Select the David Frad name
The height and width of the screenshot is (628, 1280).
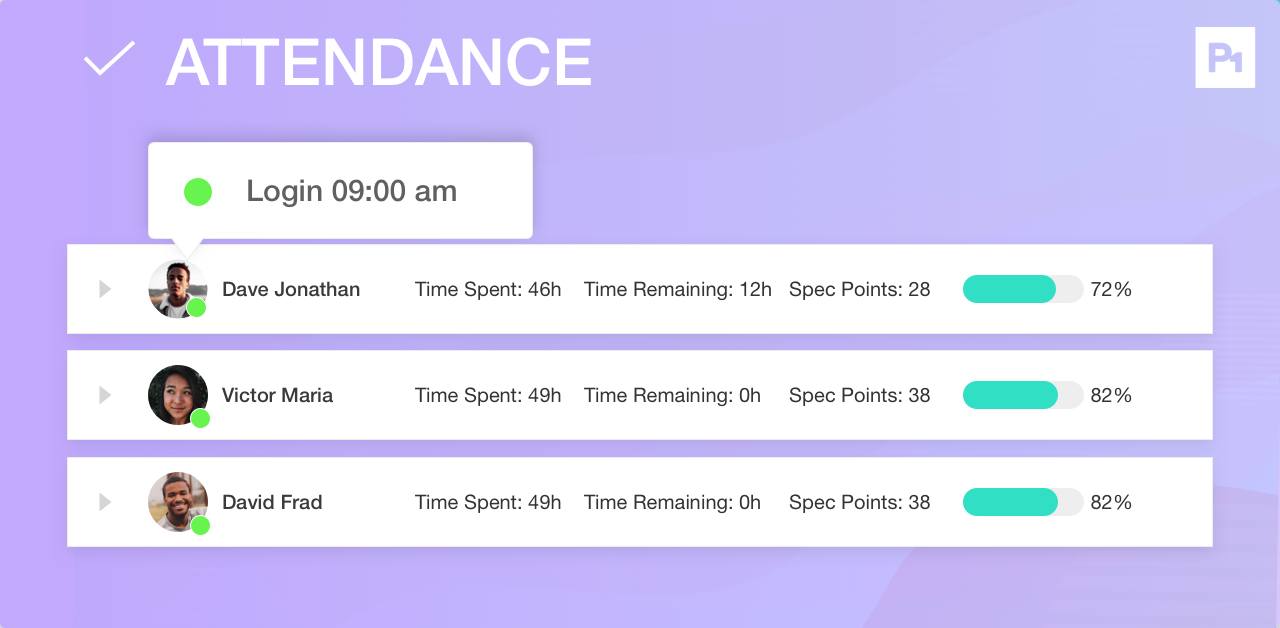272,502
